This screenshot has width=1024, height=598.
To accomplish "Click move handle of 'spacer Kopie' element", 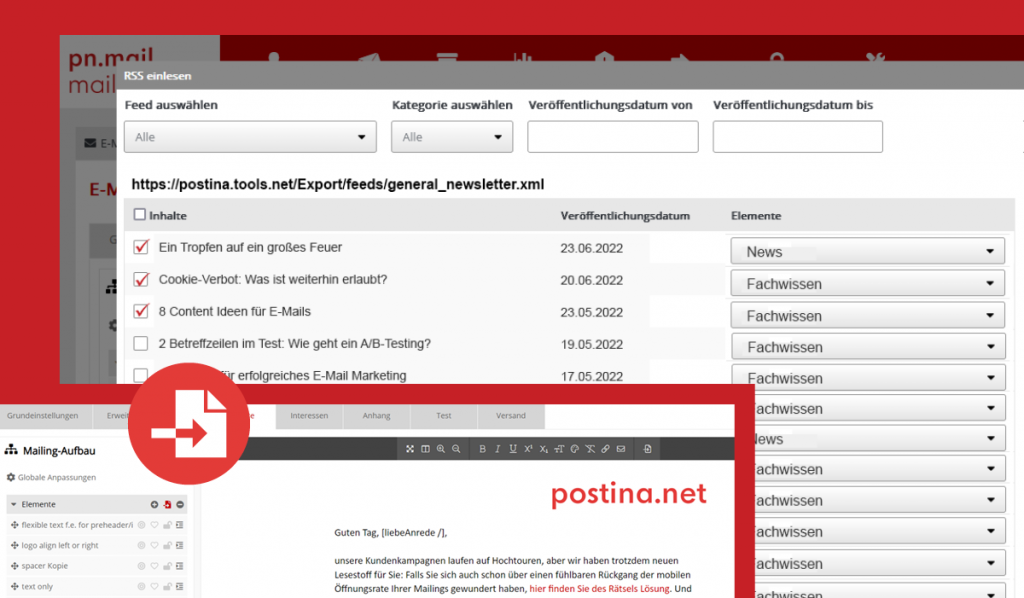I will tap(14, 566).
